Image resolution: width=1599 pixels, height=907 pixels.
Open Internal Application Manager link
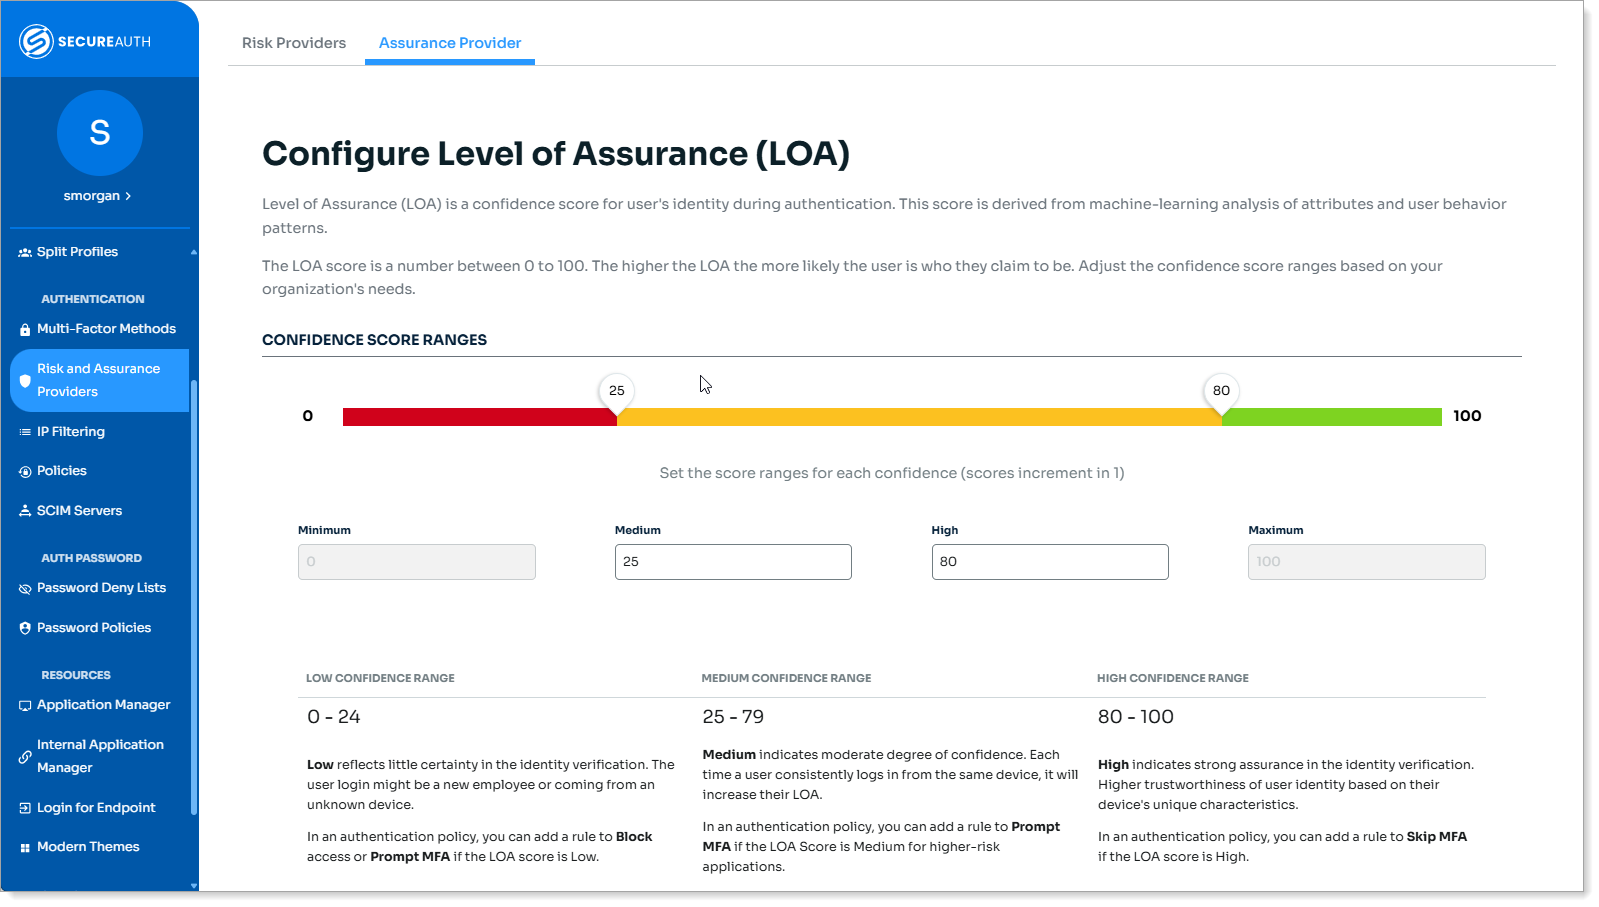tap(100, 756)
